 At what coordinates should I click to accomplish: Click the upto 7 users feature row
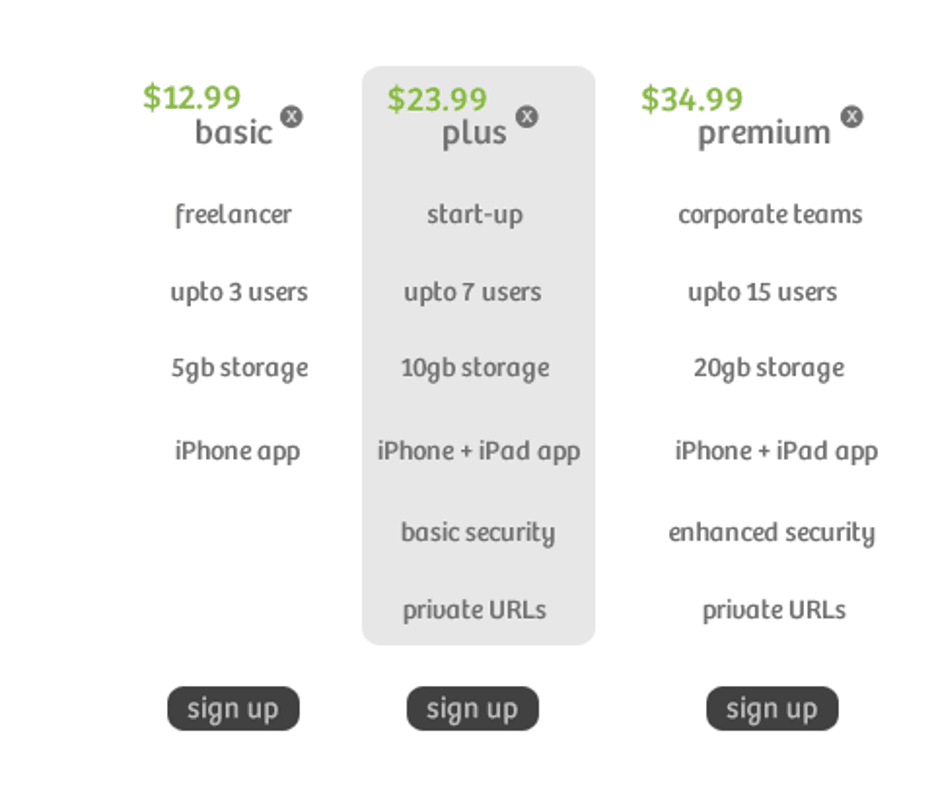pos(473,292)
